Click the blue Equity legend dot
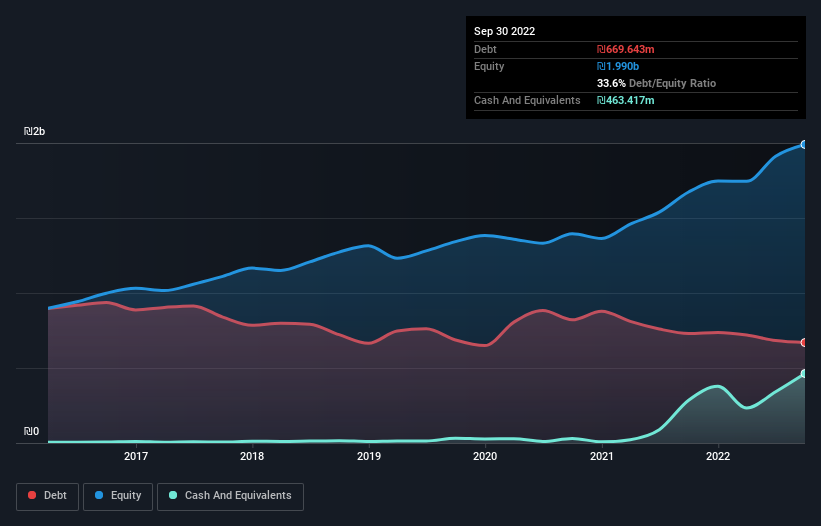The height and width of the screenshot is (526, 821). pyautogui.click(x=99, y=495)
